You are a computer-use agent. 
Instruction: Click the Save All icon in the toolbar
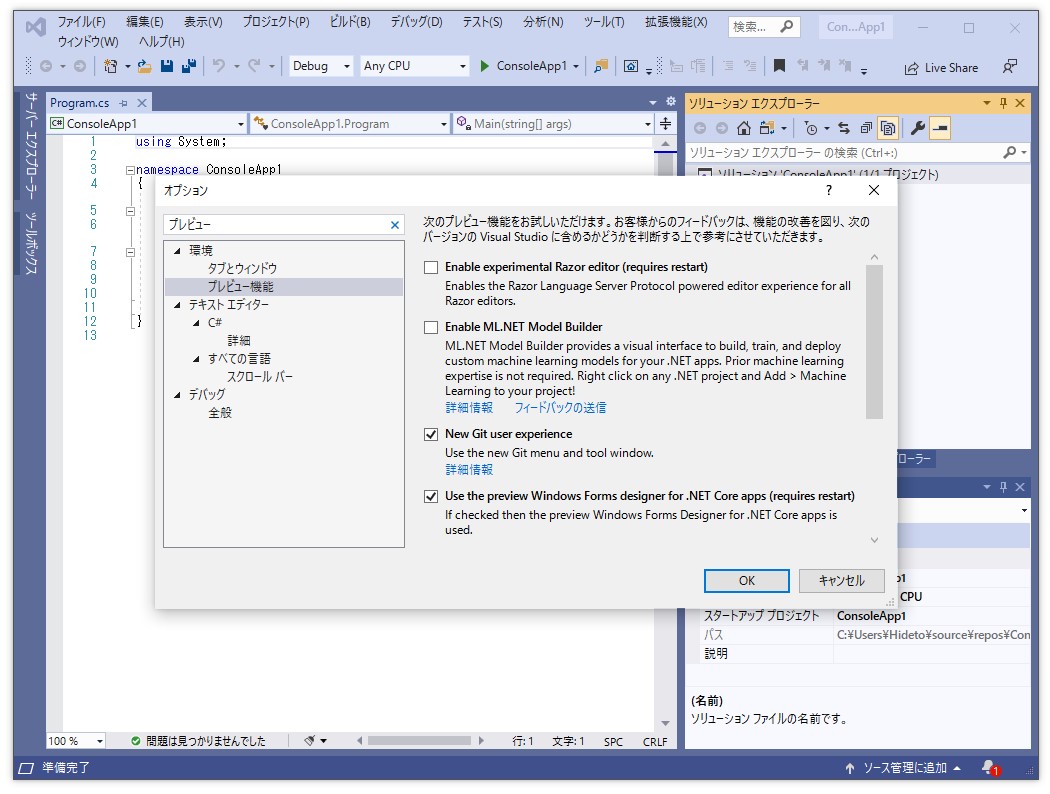pyautogui.click(x=189, y=66)
